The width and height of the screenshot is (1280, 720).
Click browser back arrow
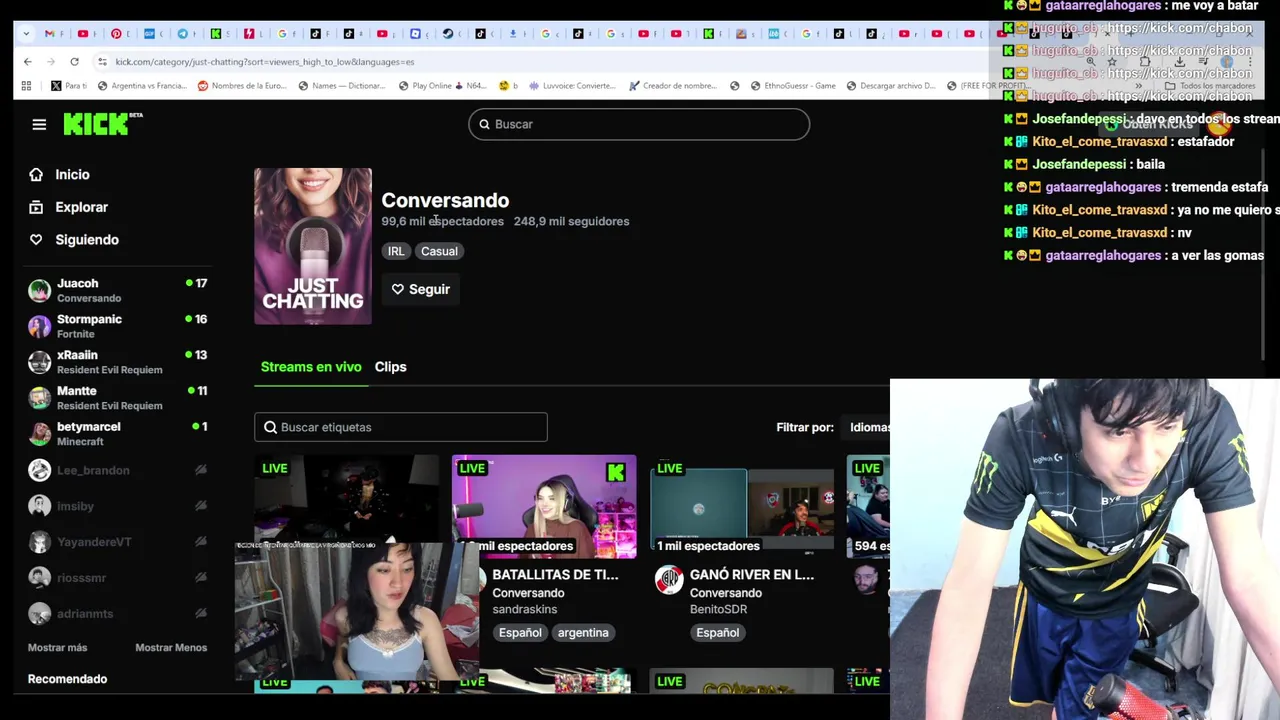27,62
